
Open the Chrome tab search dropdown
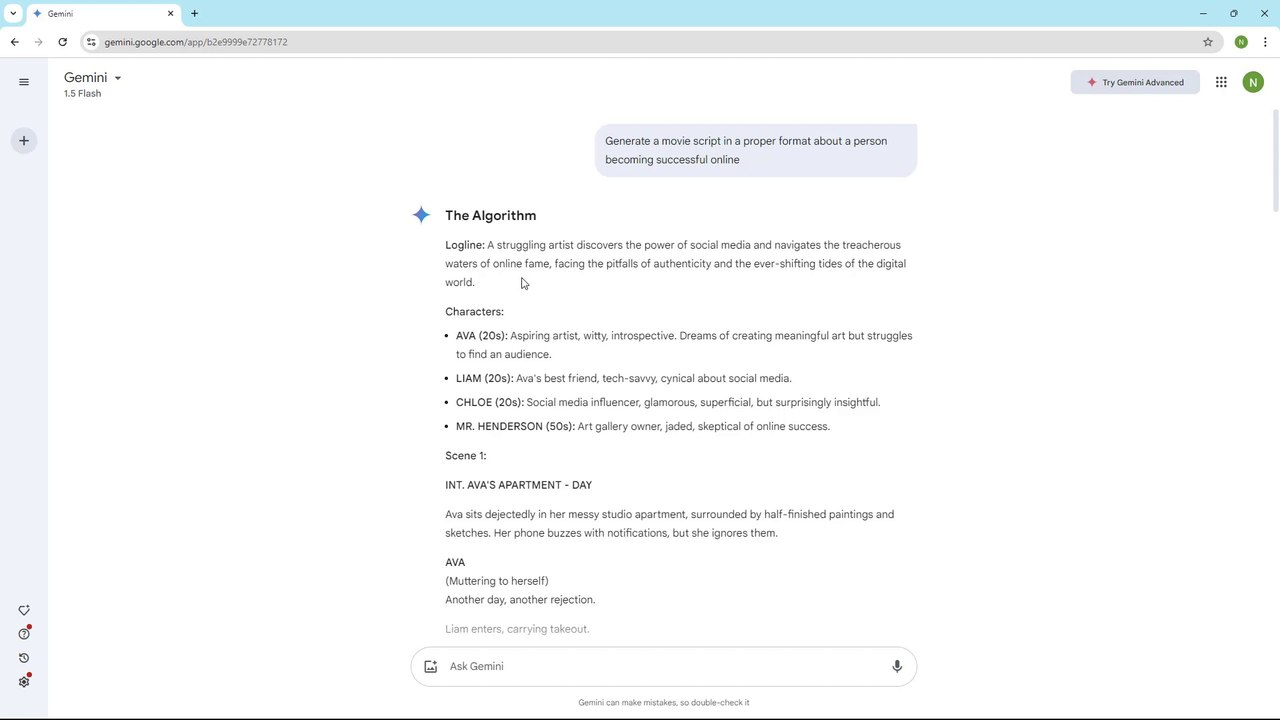pos(13,14)
